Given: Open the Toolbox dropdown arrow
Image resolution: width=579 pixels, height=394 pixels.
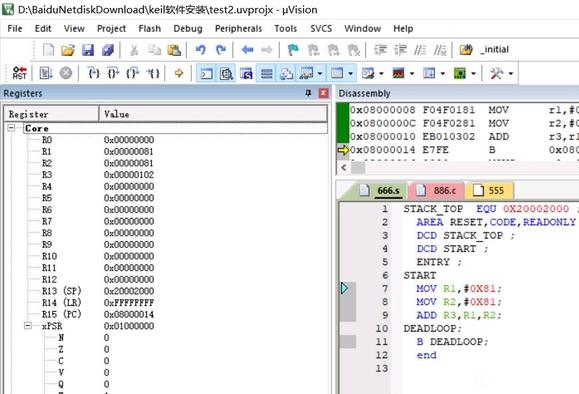Looking at the screenshot, I should pyautogui.click(x=511, y=73).
